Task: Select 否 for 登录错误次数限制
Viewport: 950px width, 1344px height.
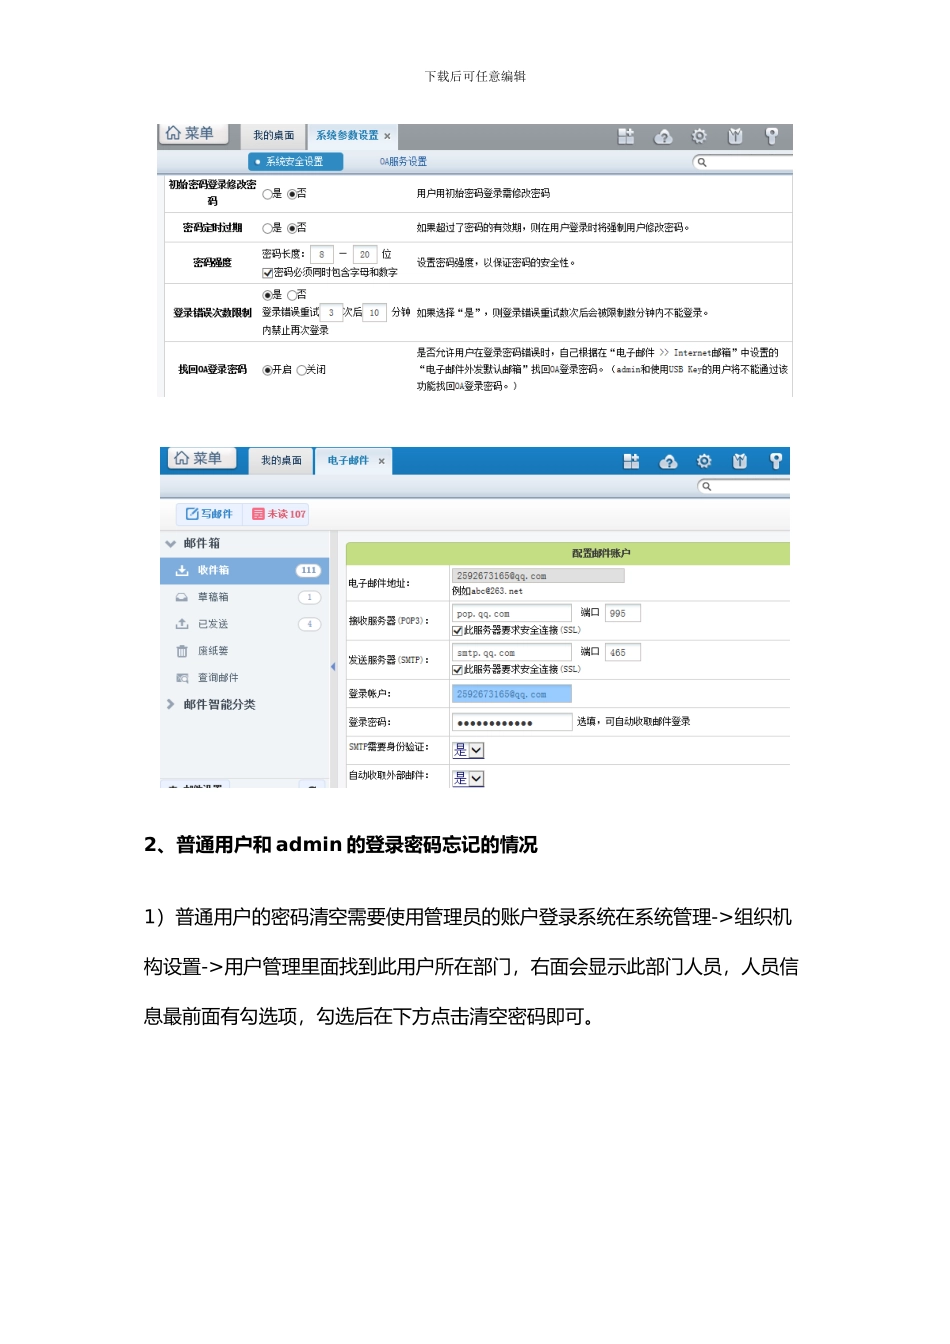Action: pos(292,295)
